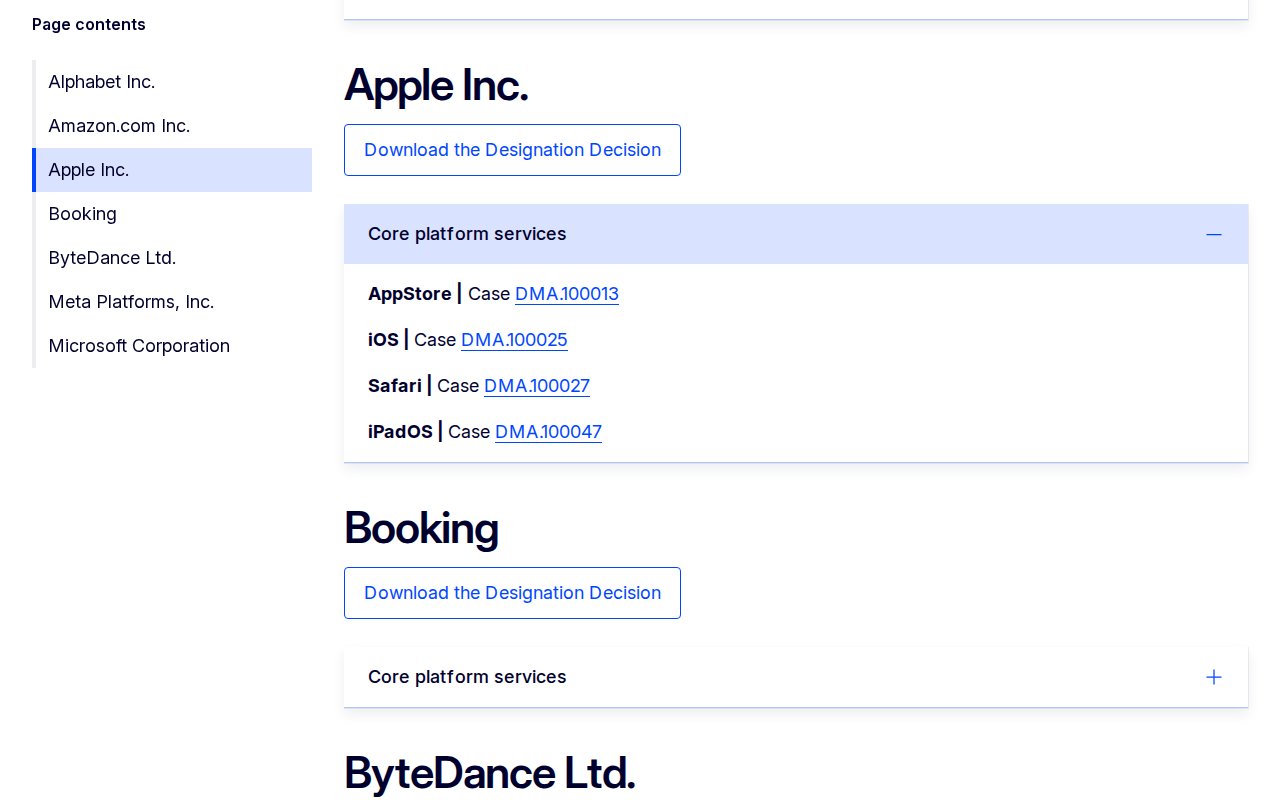Open Safari case DMA.100027 link
This screenshot has height=800, width=1280.
point(537,386)
